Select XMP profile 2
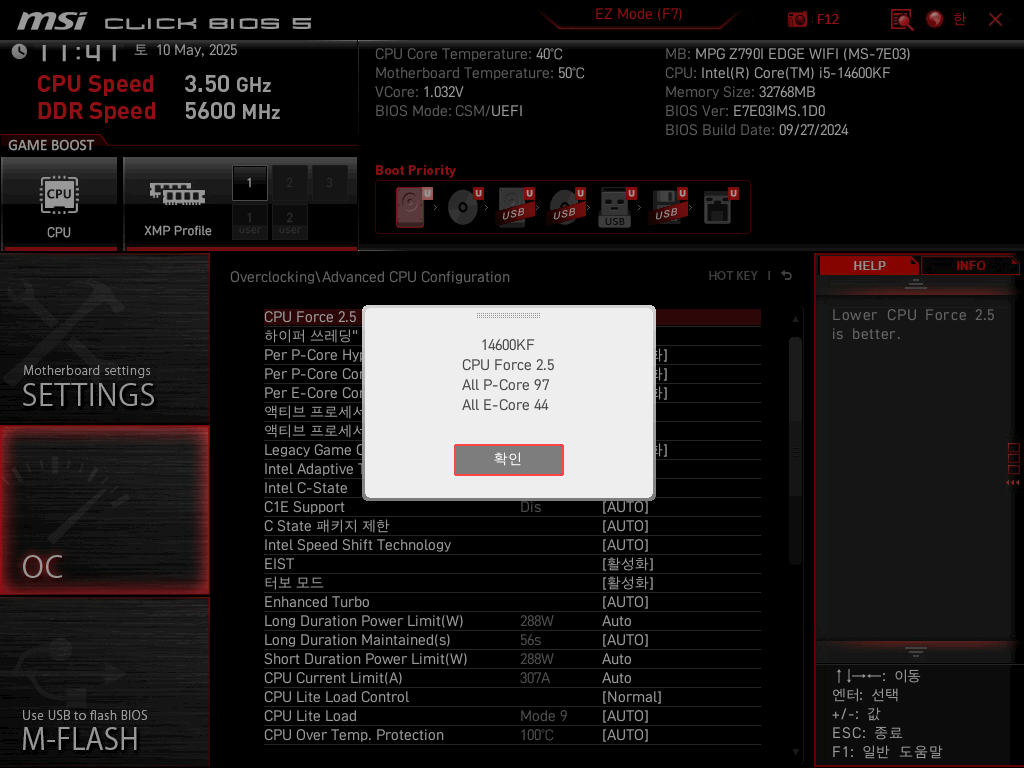Screen dimensions: 1024x768 point(289,183)
